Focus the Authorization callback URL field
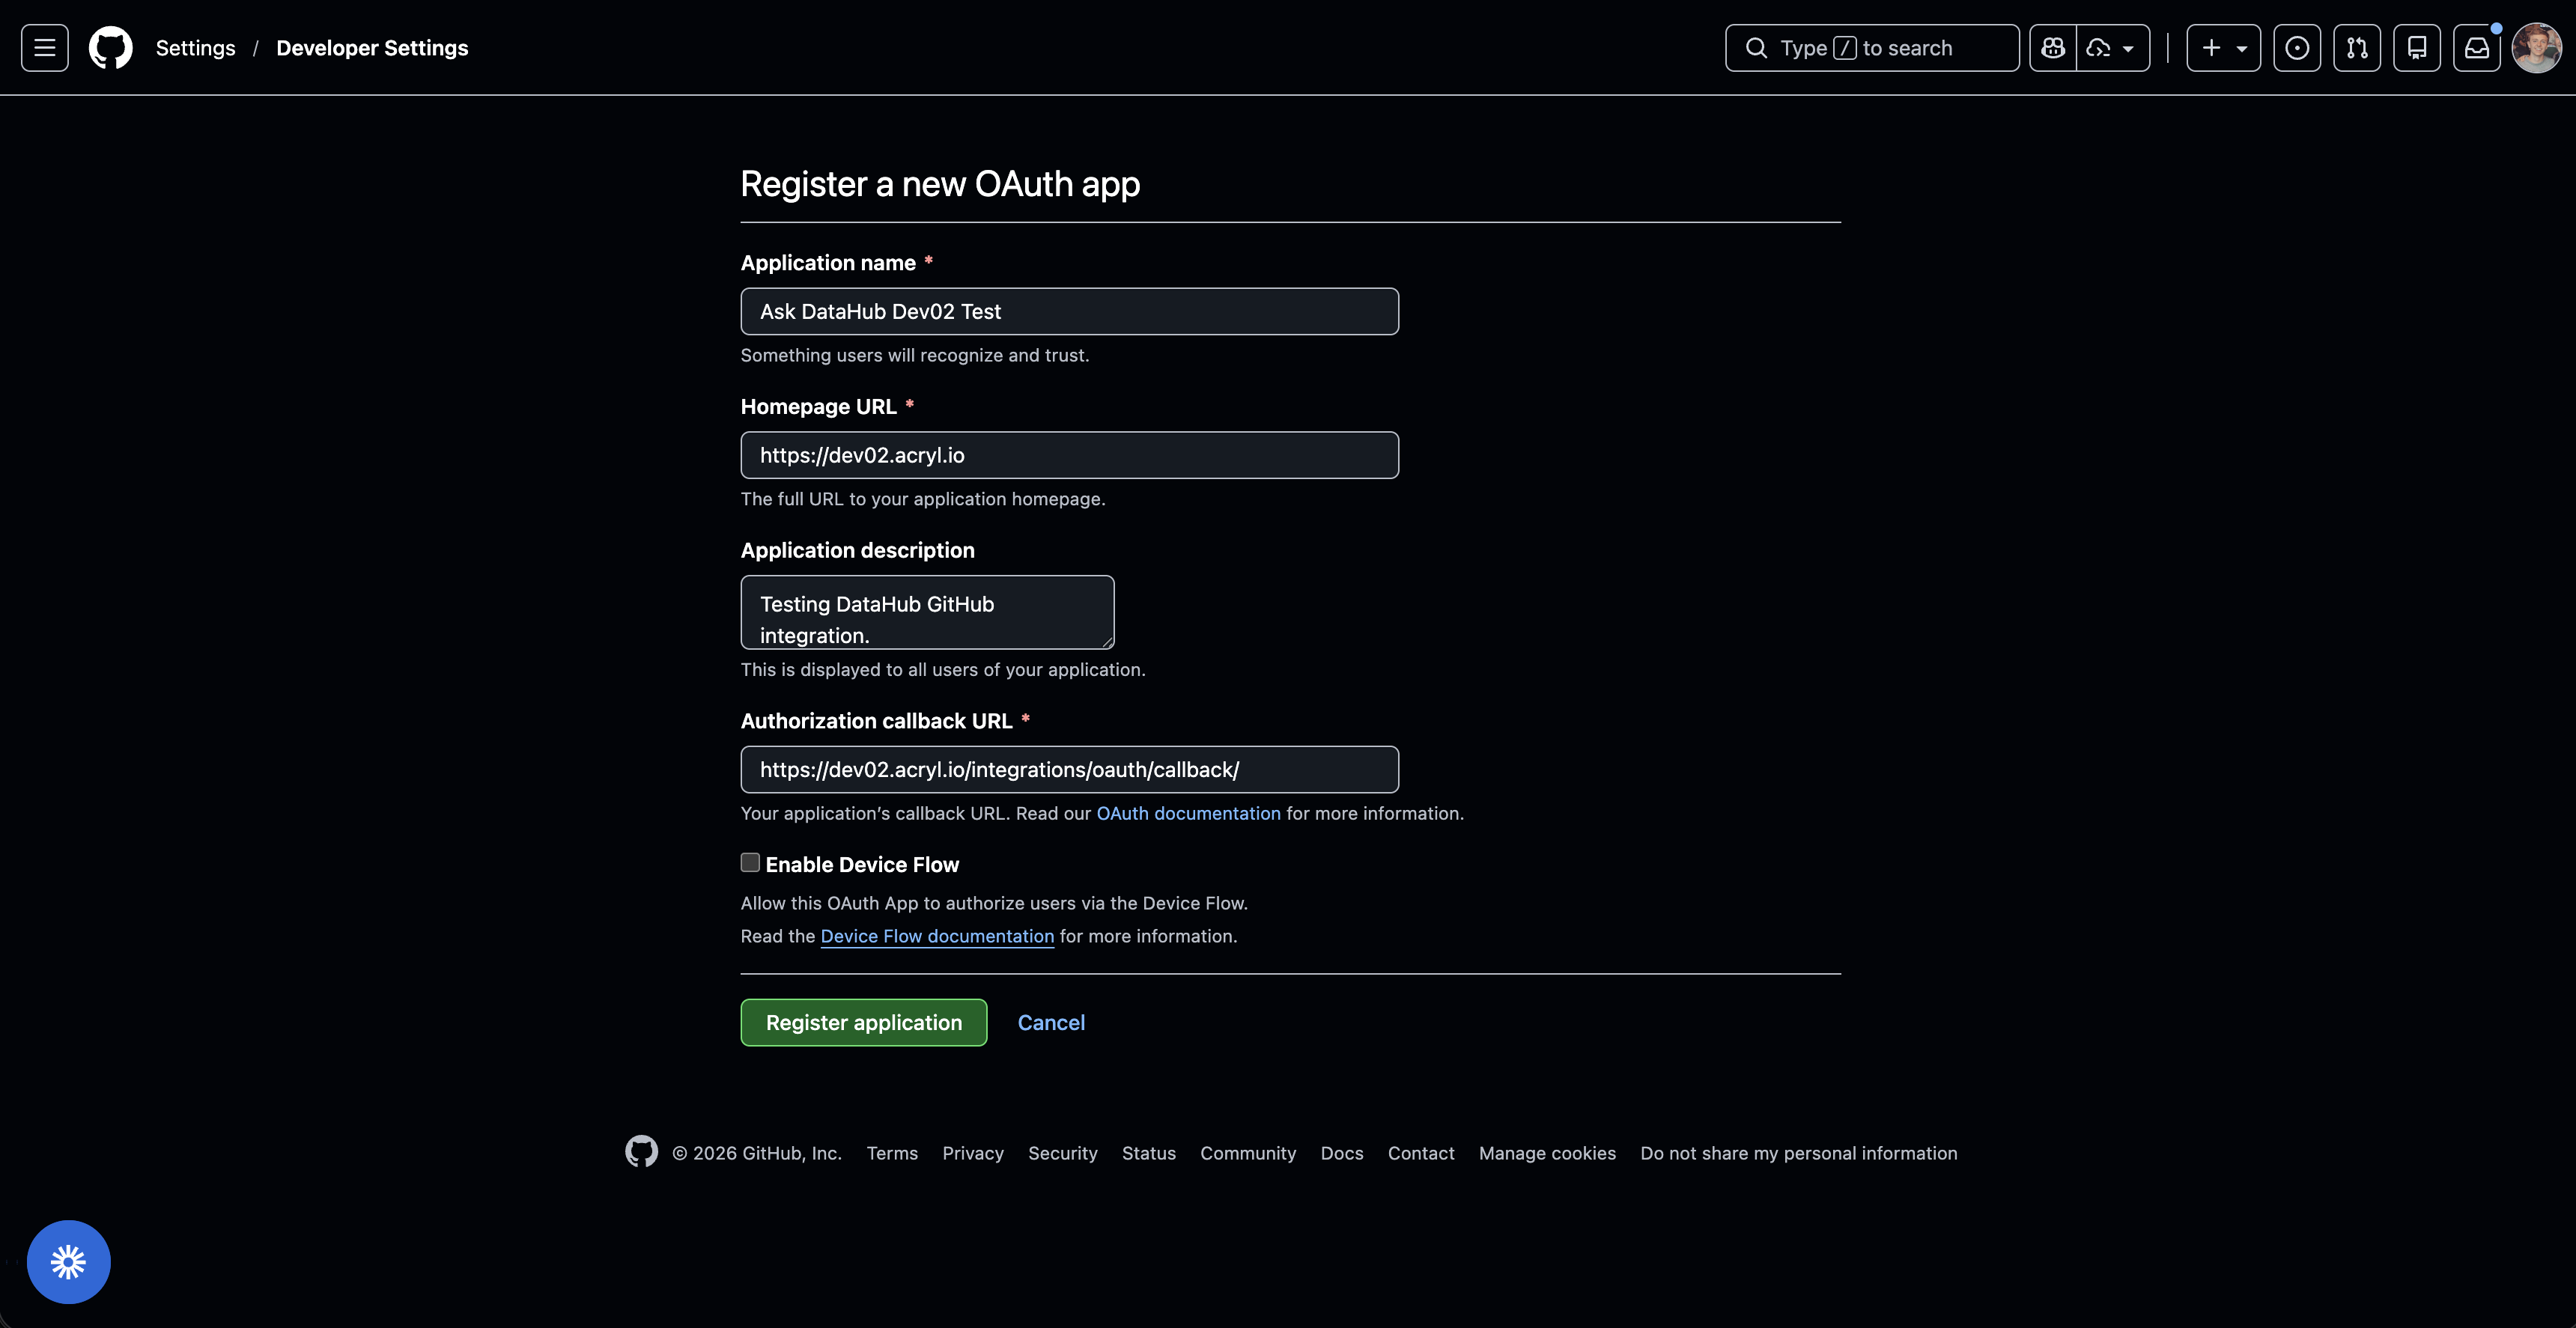 click(x=1069, y=770)
